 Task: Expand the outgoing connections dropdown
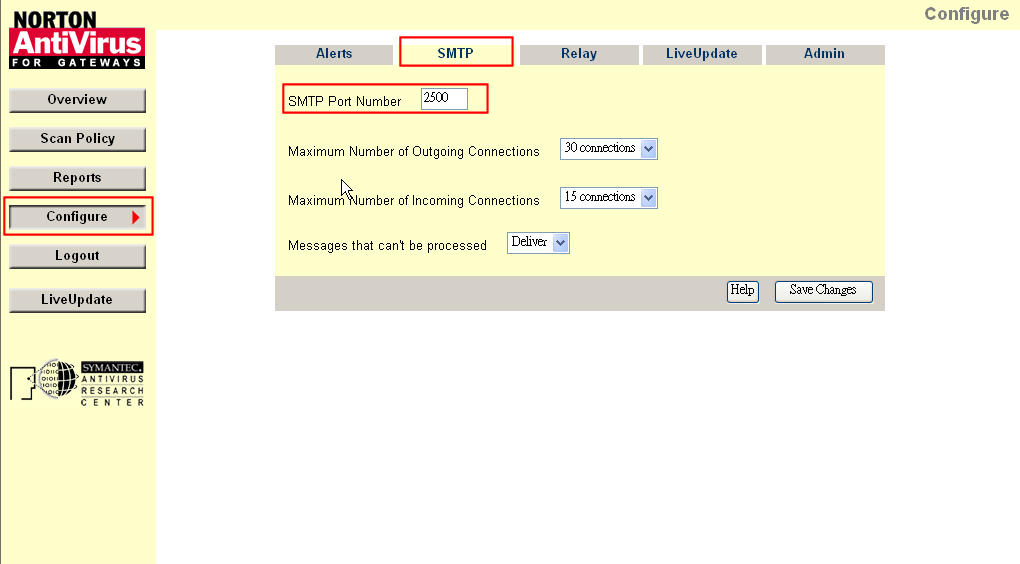pyautogui.click(x=608, y=149)
